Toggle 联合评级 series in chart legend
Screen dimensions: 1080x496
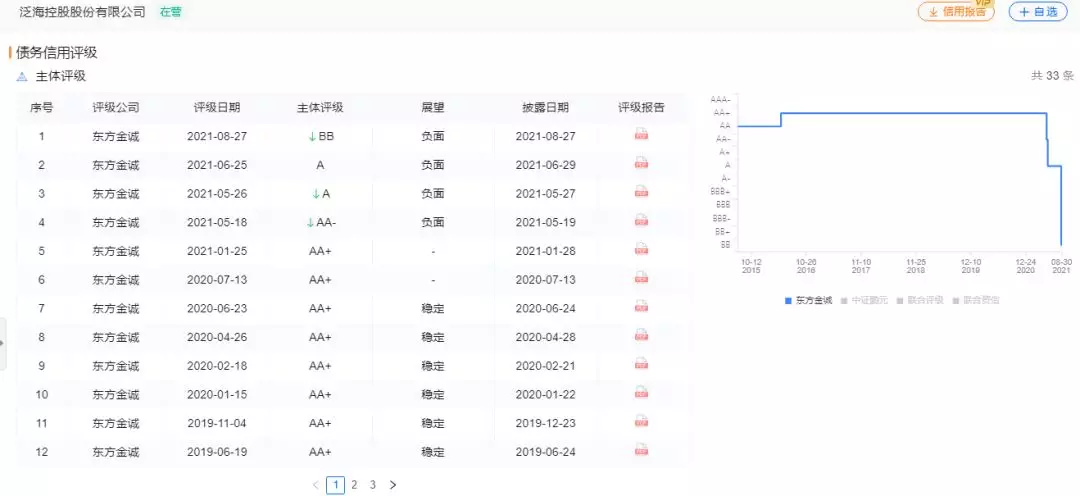[920, 300]
